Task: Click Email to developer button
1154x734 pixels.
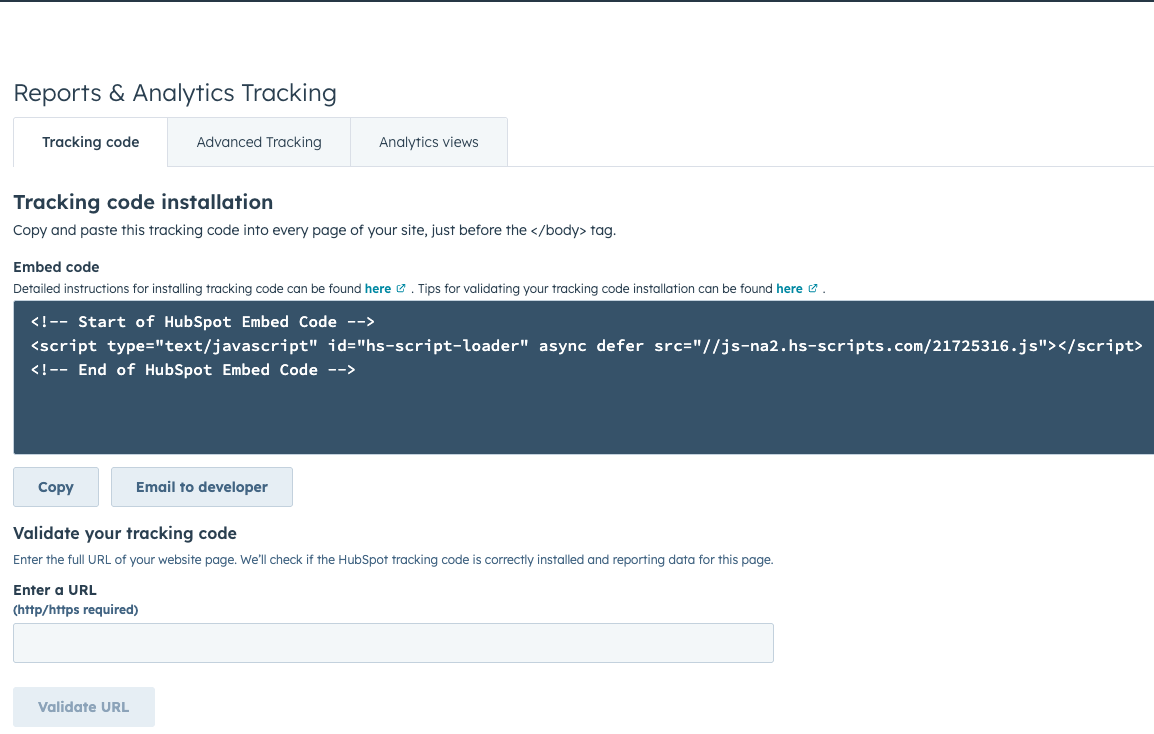Action: [x=202, y=487]
